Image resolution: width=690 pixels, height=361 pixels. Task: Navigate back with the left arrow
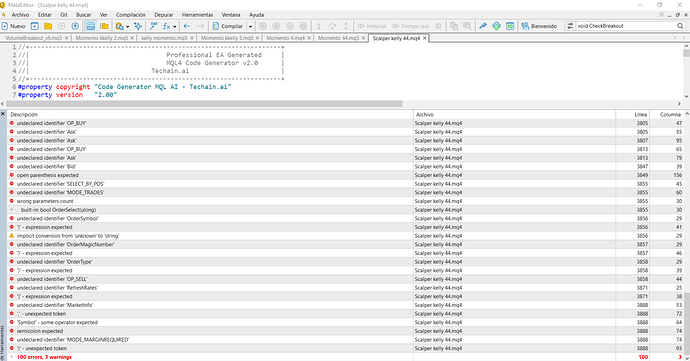[187, 26]
